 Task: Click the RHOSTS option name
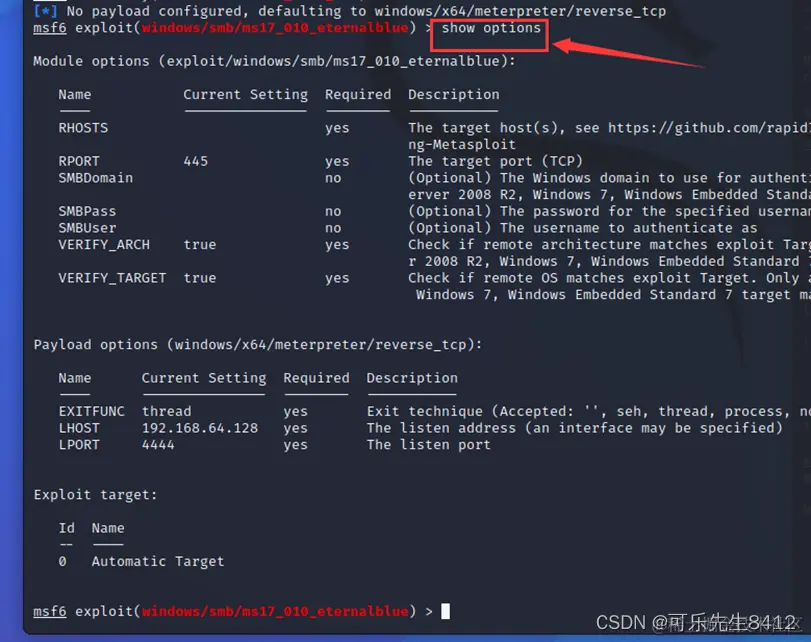(x=83, y=128)
